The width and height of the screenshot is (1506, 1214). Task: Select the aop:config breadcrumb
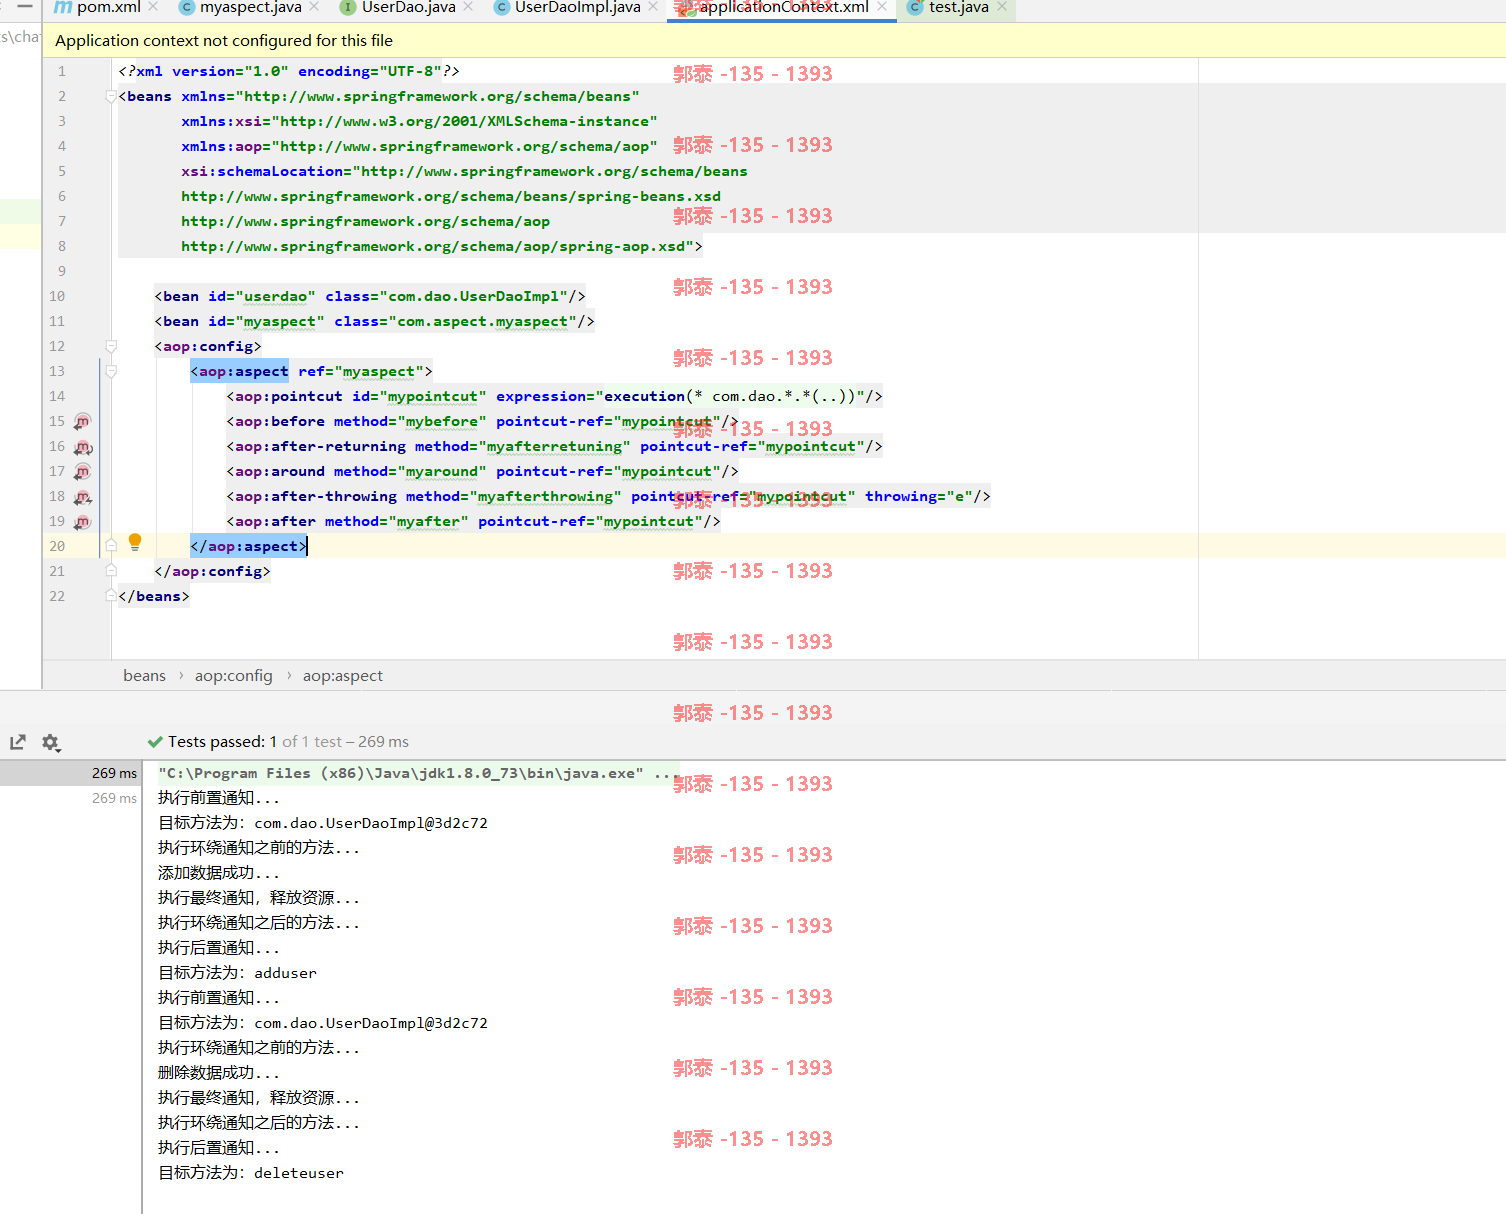[234, 676]
